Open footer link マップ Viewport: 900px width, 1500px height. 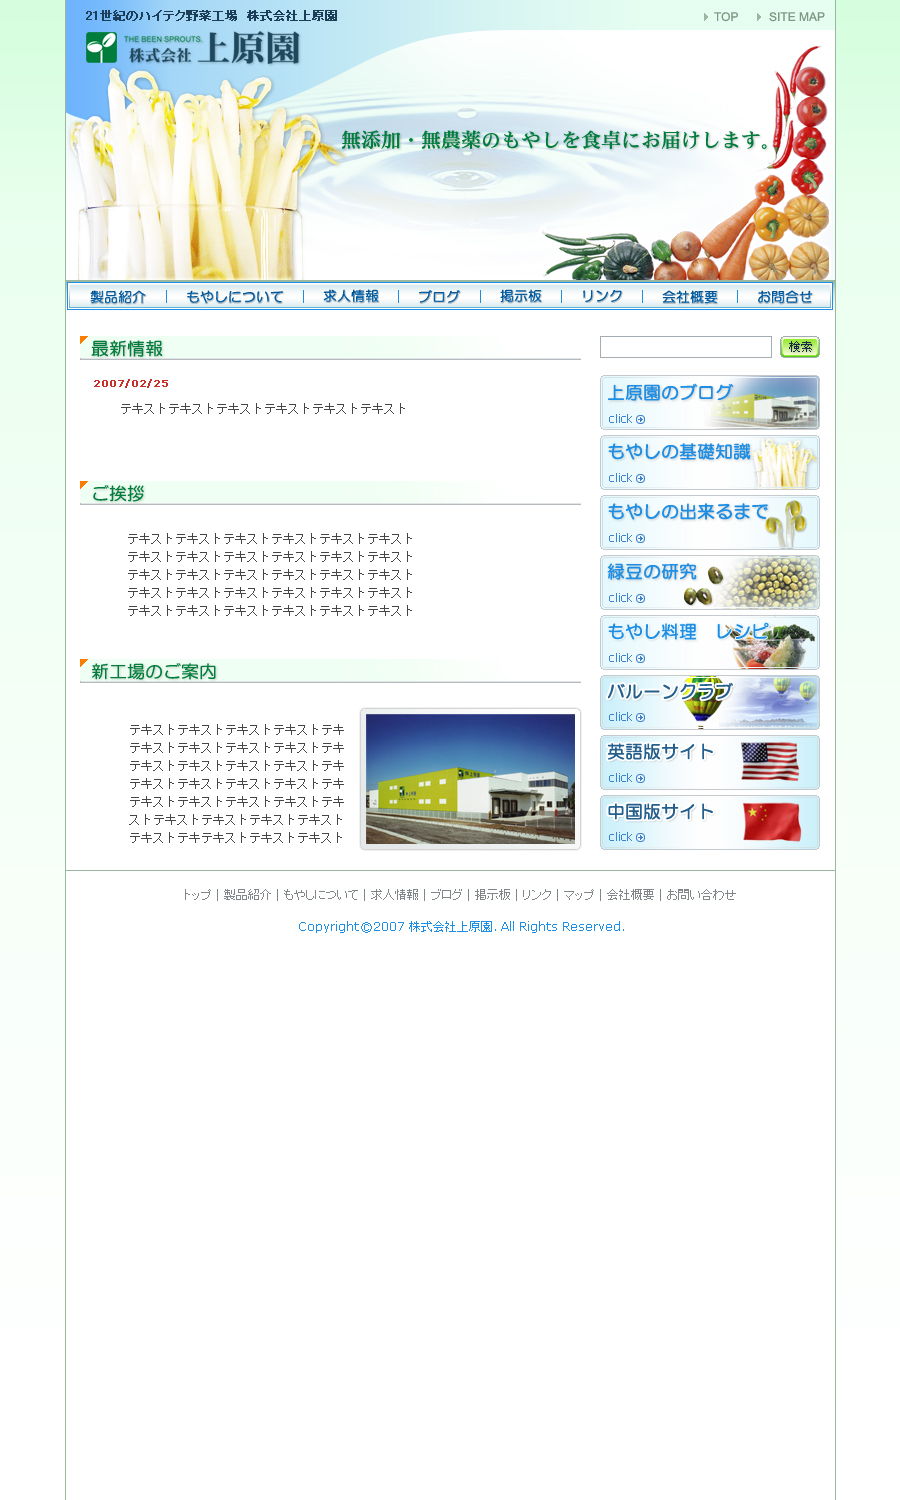click(578, 895)
